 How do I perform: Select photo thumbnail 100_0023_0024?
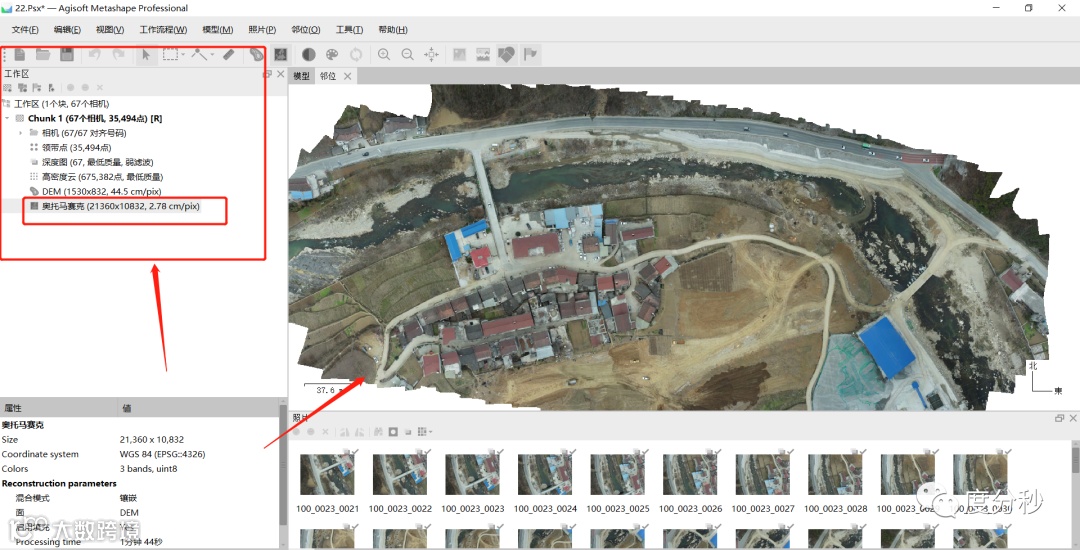545,474
